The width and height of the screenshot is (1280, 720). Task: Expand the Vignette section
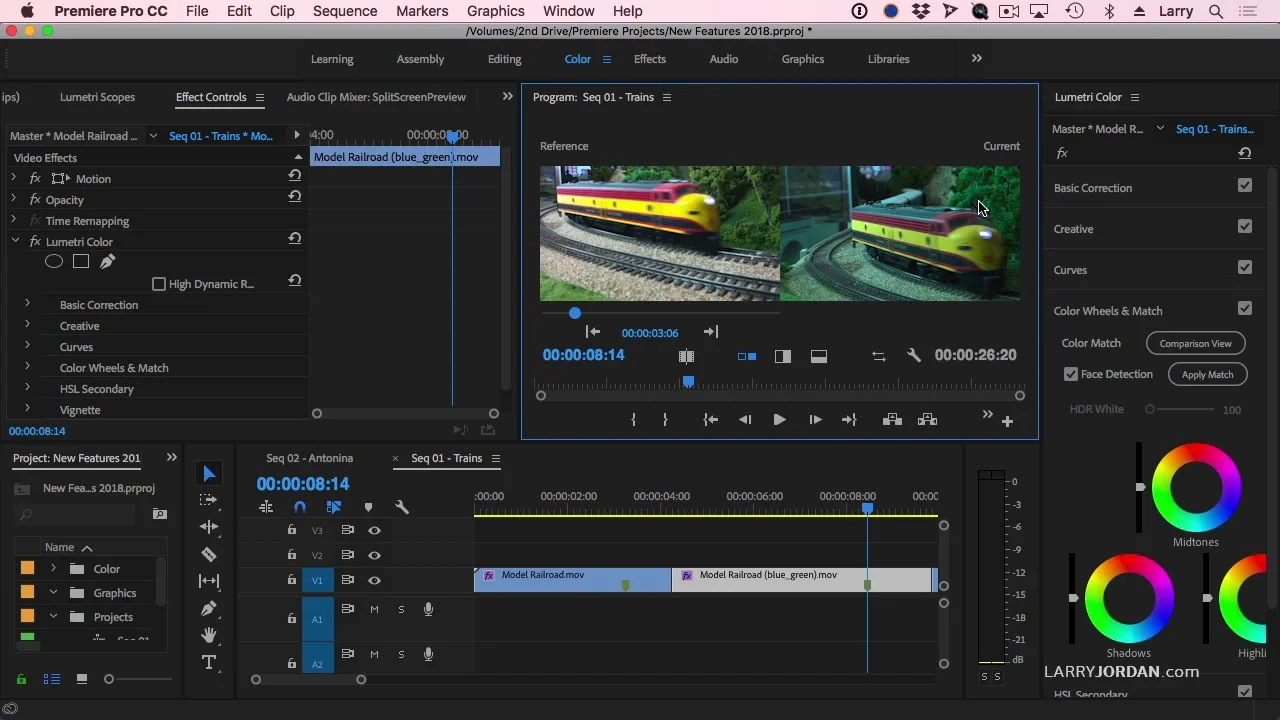pyautogui.click(x=27, y=409)
